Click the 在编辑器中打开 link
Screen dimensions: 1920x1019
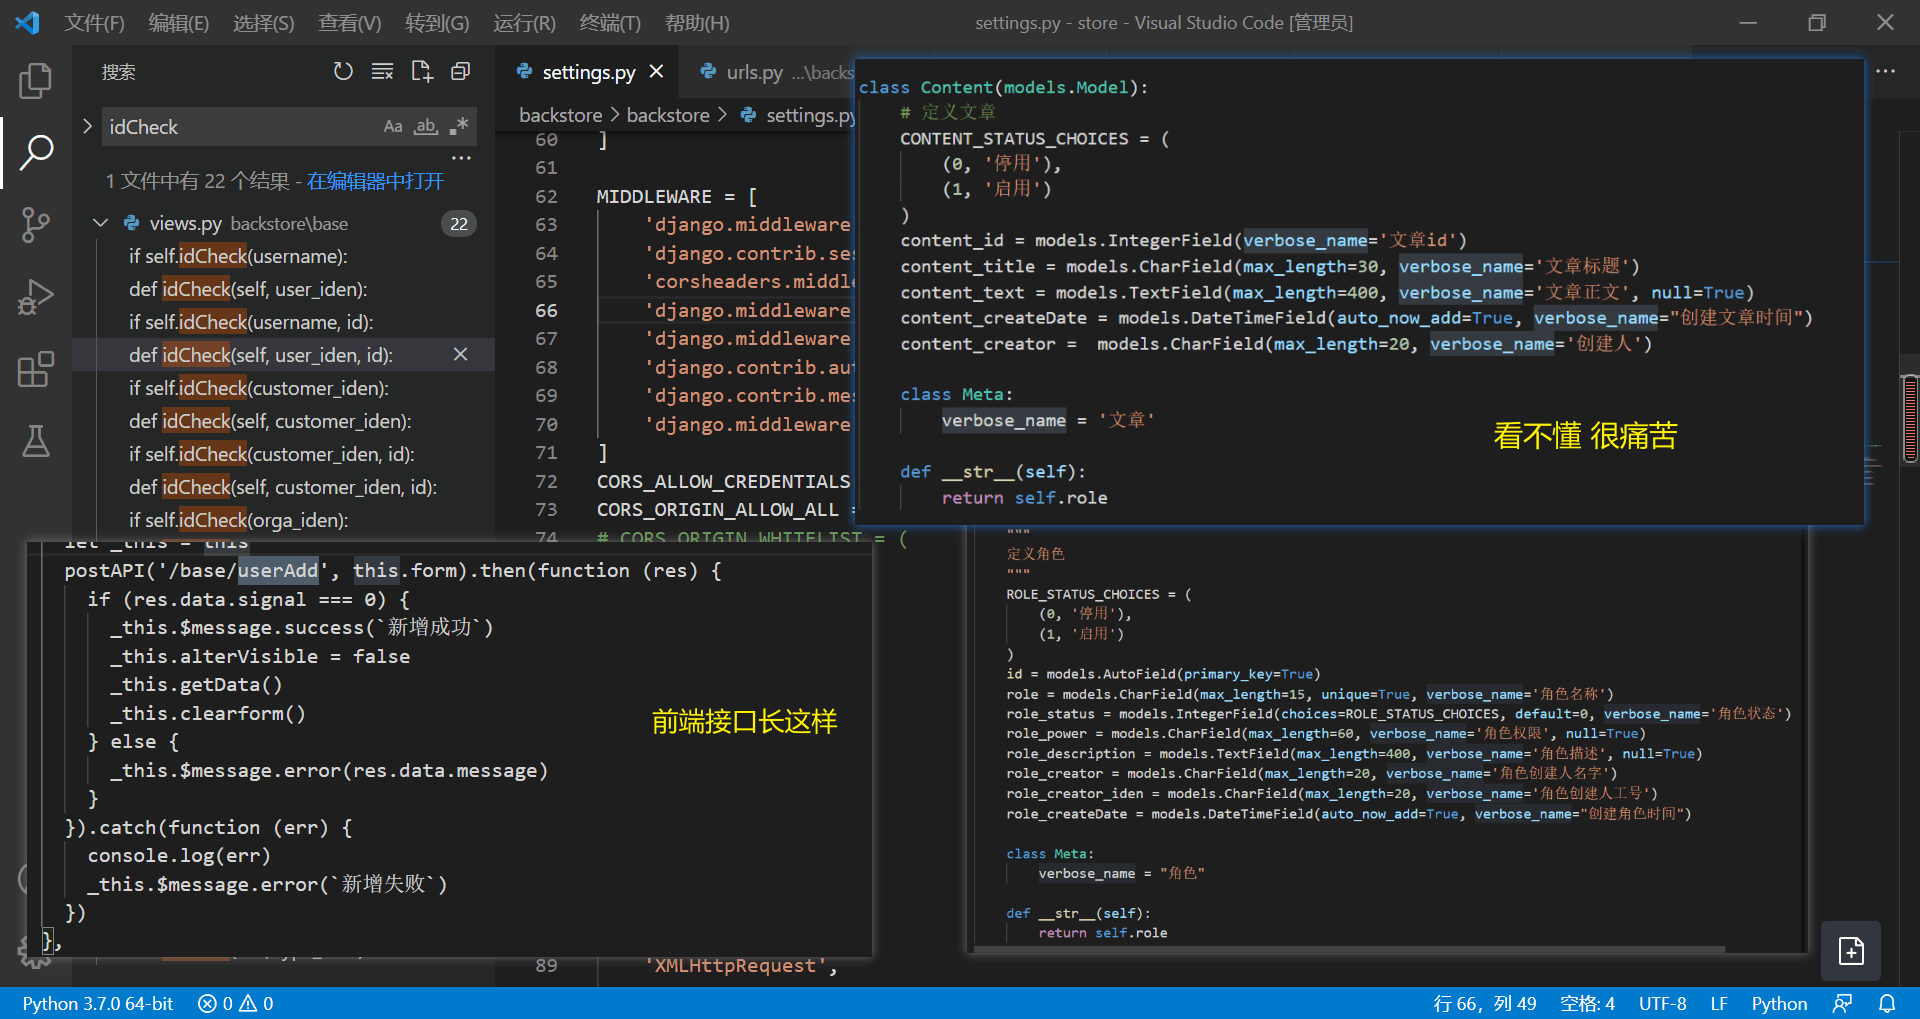pos(375,181)
